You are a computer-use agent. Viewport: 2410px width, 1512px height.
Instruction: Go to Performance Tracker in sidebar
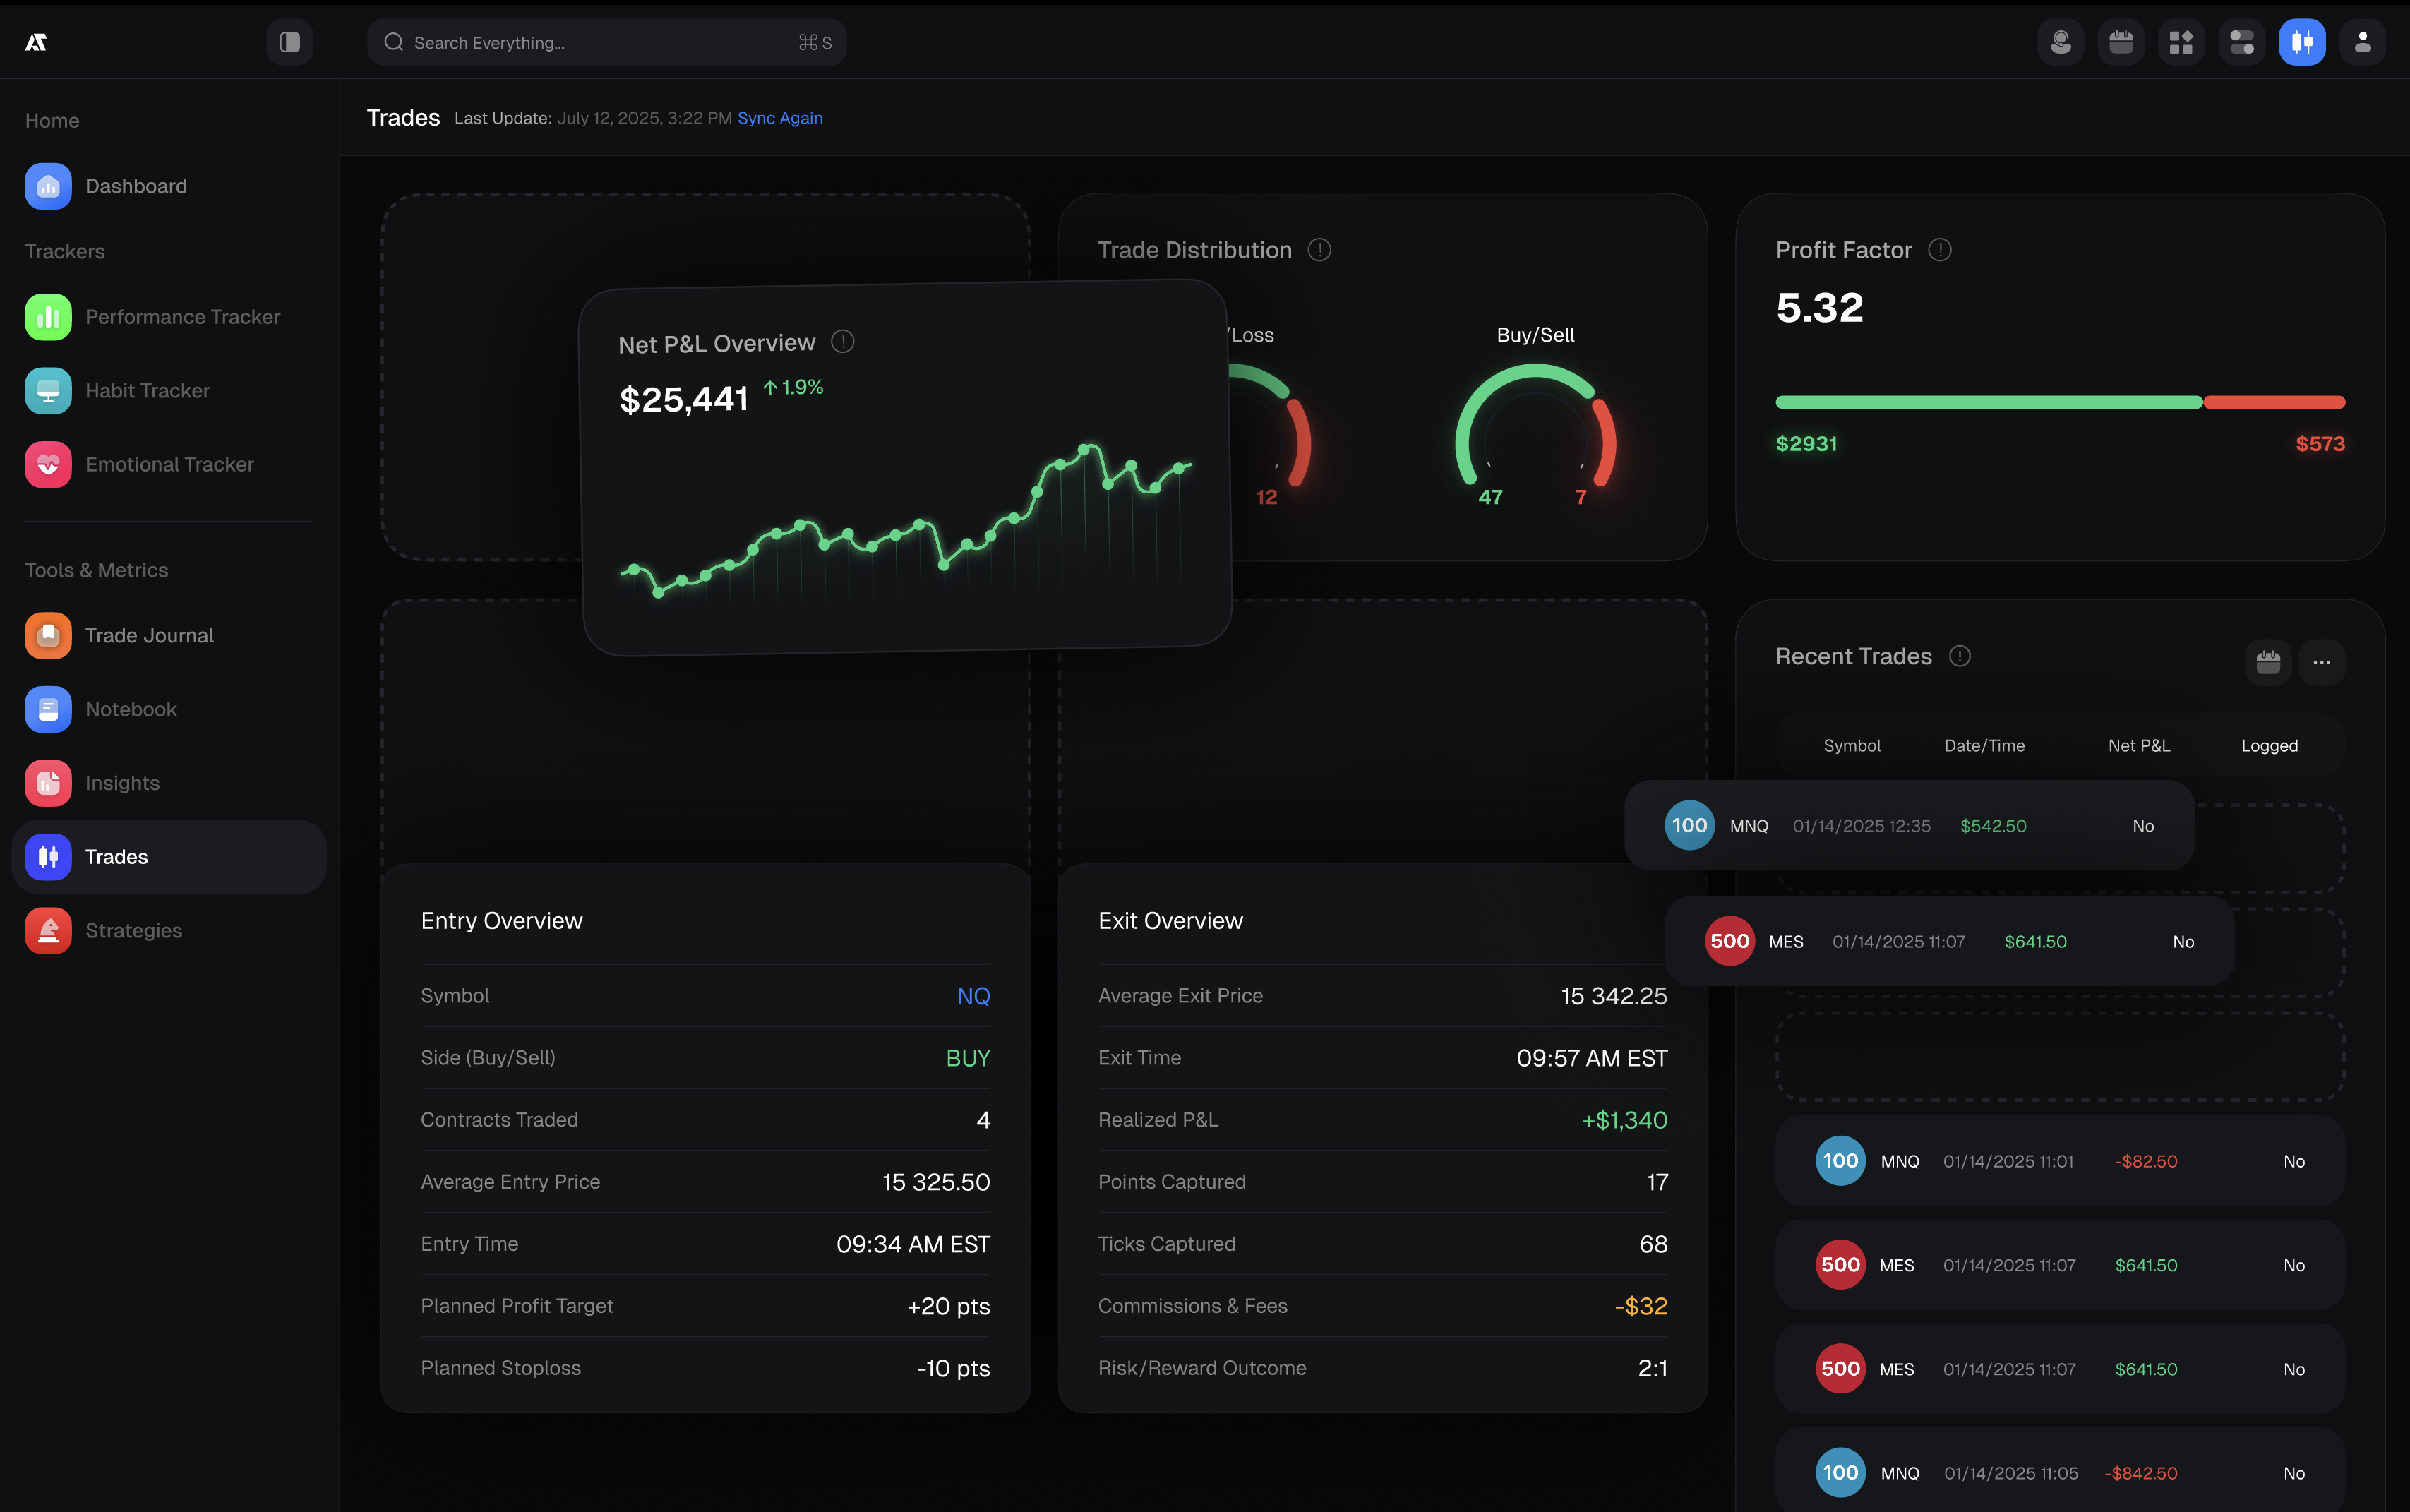click(182, 317)
